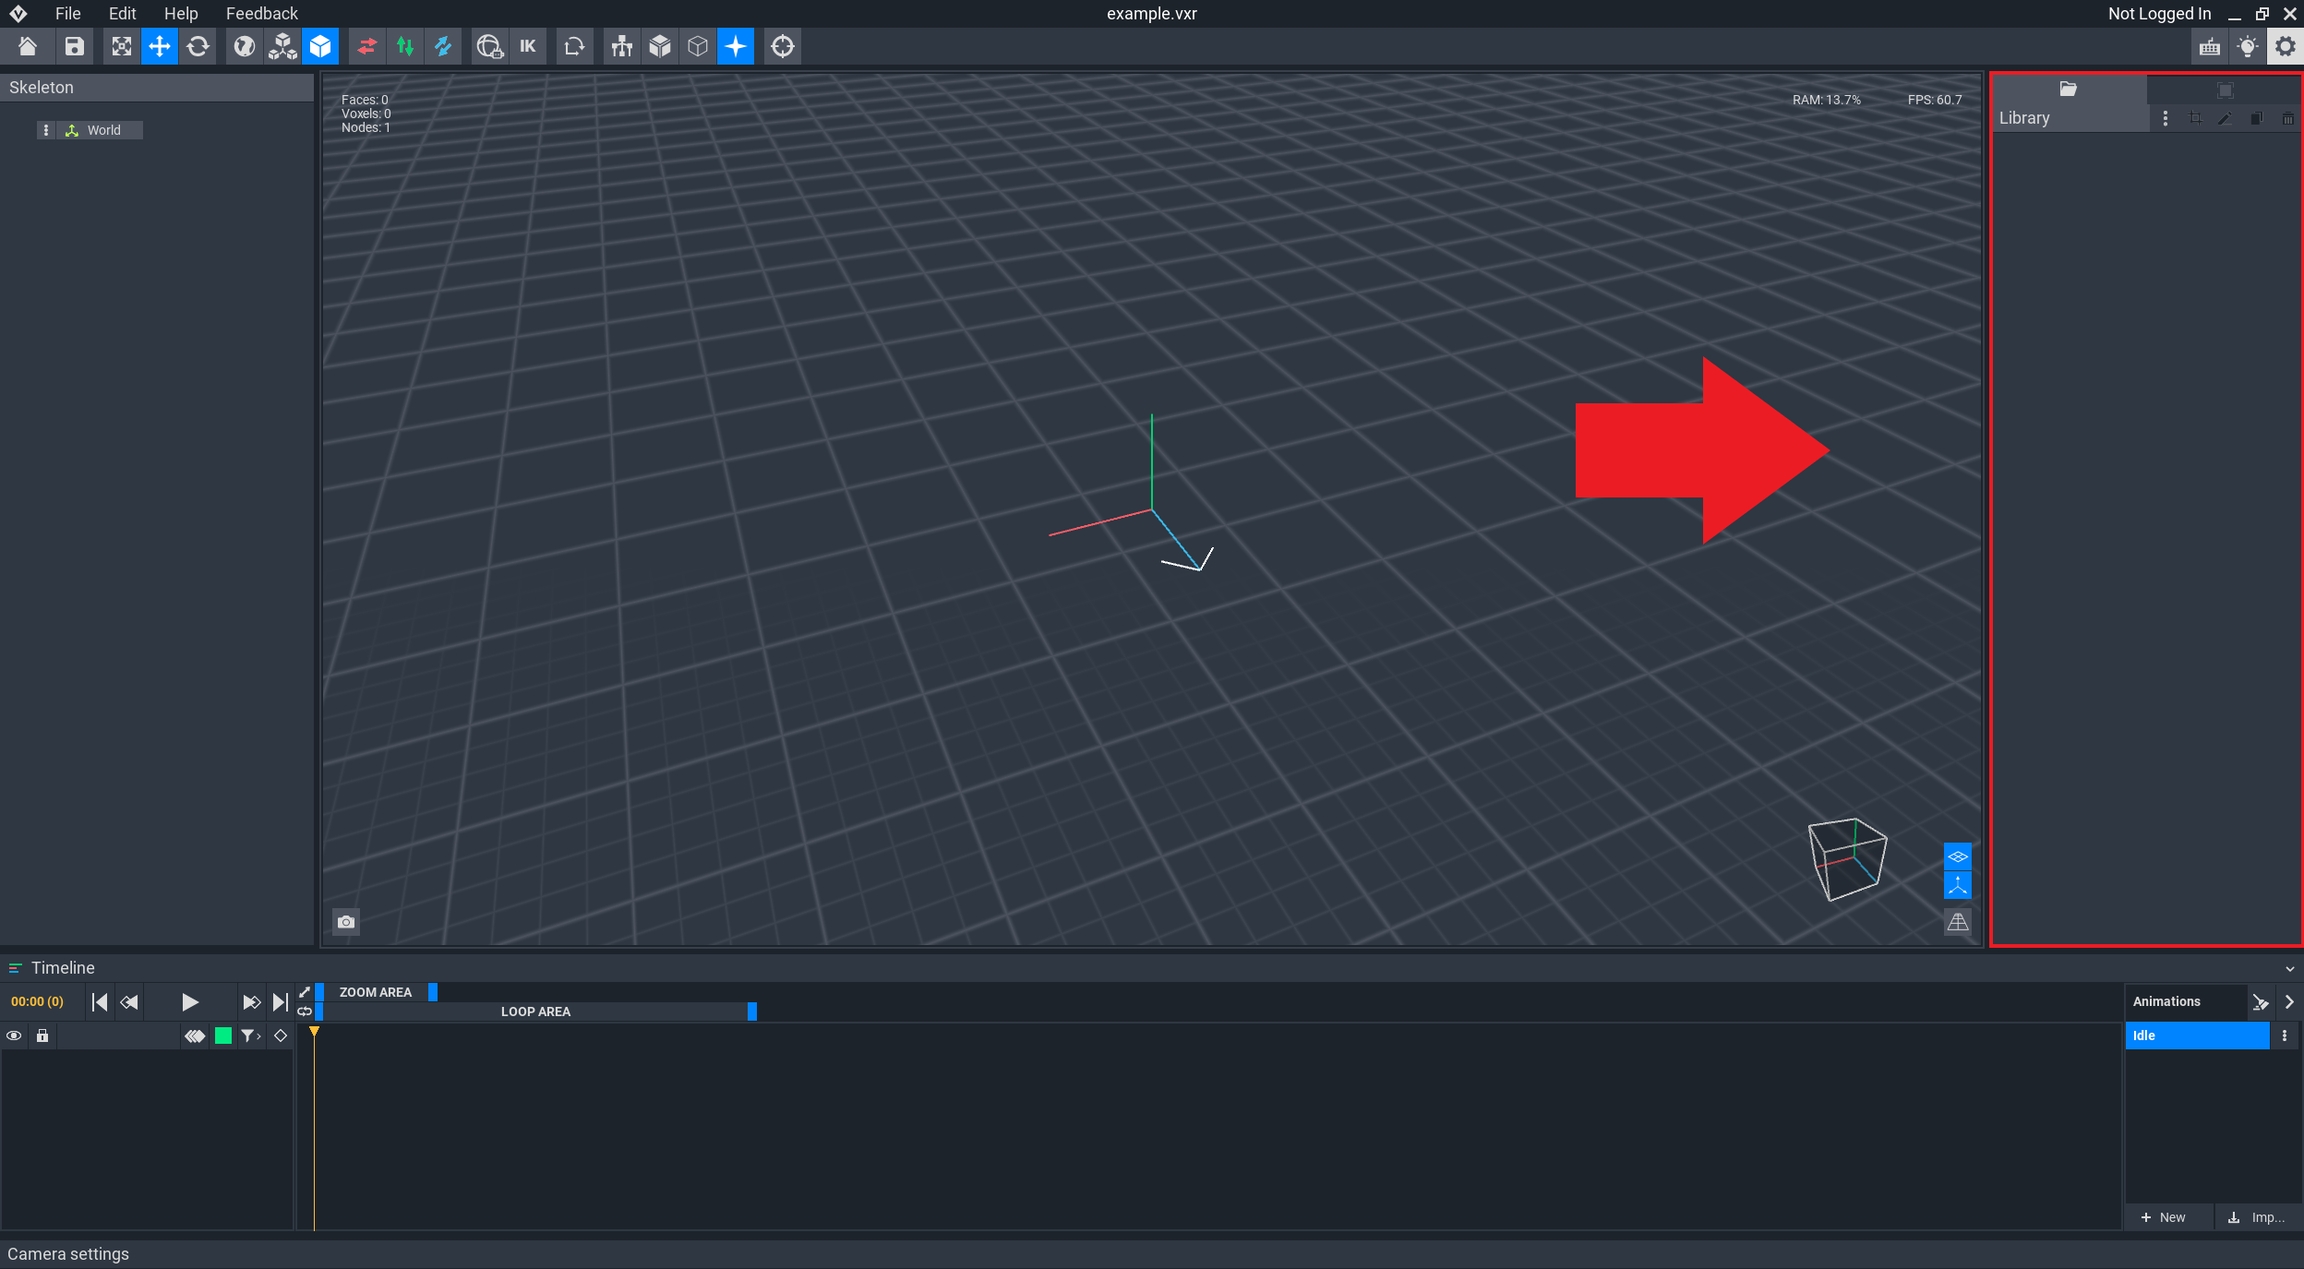Click the green vertical flip arrows icon

[x=405, y=46]
